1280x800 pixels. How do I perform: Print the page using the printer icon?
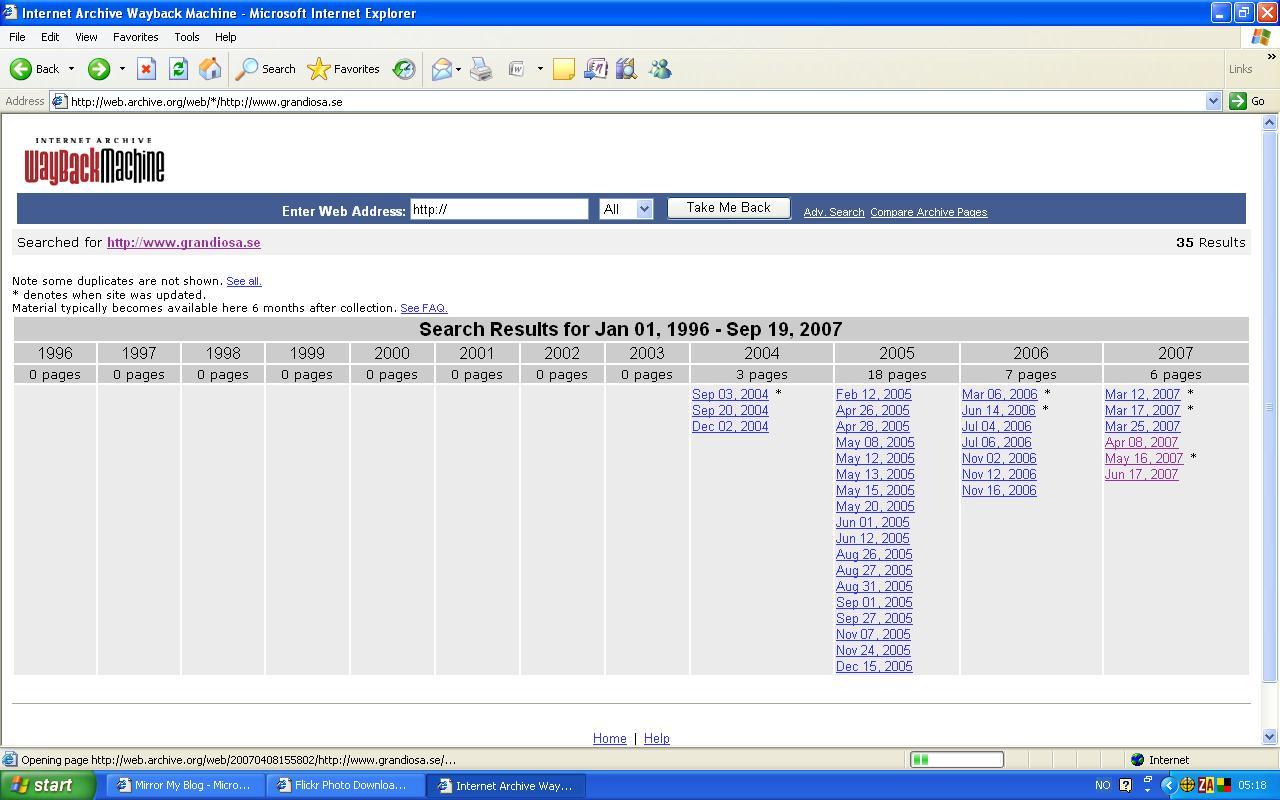pyautogui.click(x=481, y=69)
